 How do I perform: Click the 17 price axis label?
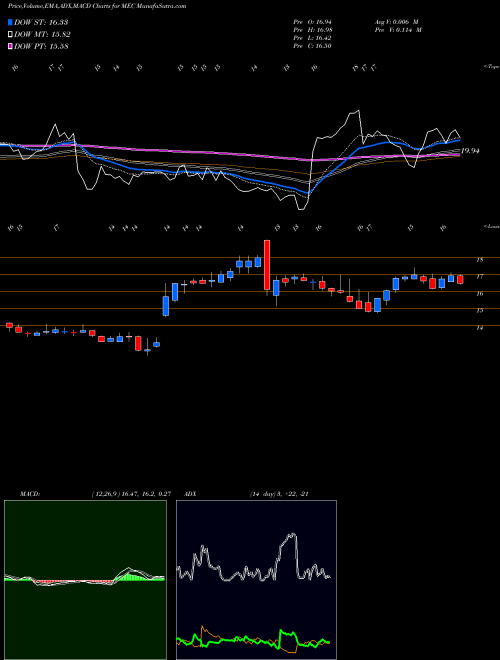(x=479, y=277)
